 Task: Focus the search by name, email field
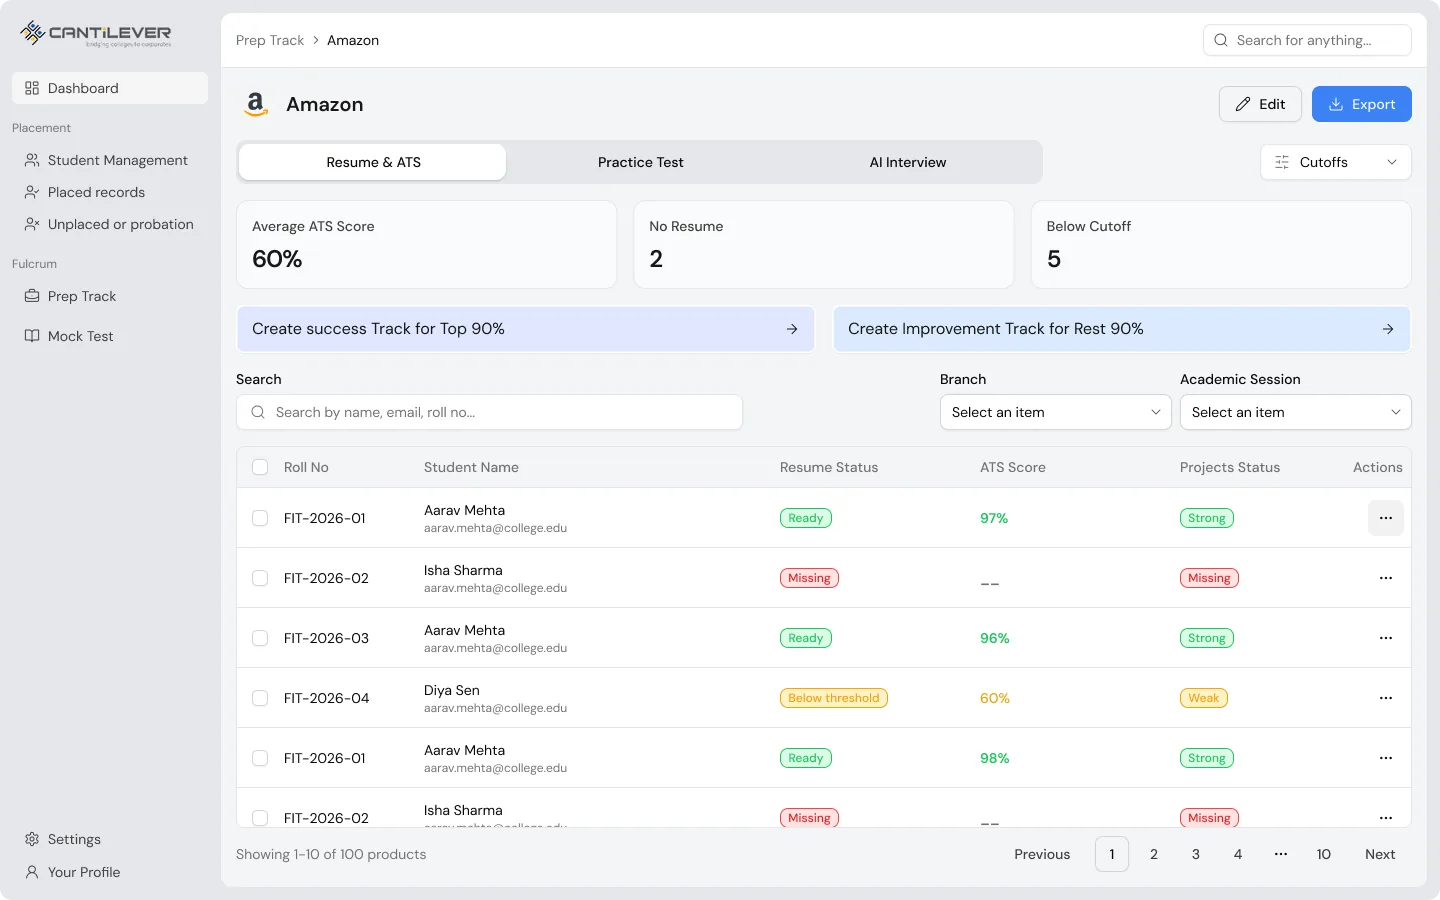pos(489,412)
